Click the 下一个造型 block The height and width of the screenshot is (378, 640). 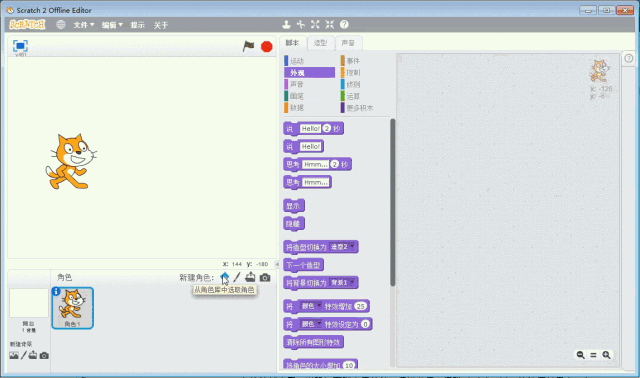click(x=304, y=265)
